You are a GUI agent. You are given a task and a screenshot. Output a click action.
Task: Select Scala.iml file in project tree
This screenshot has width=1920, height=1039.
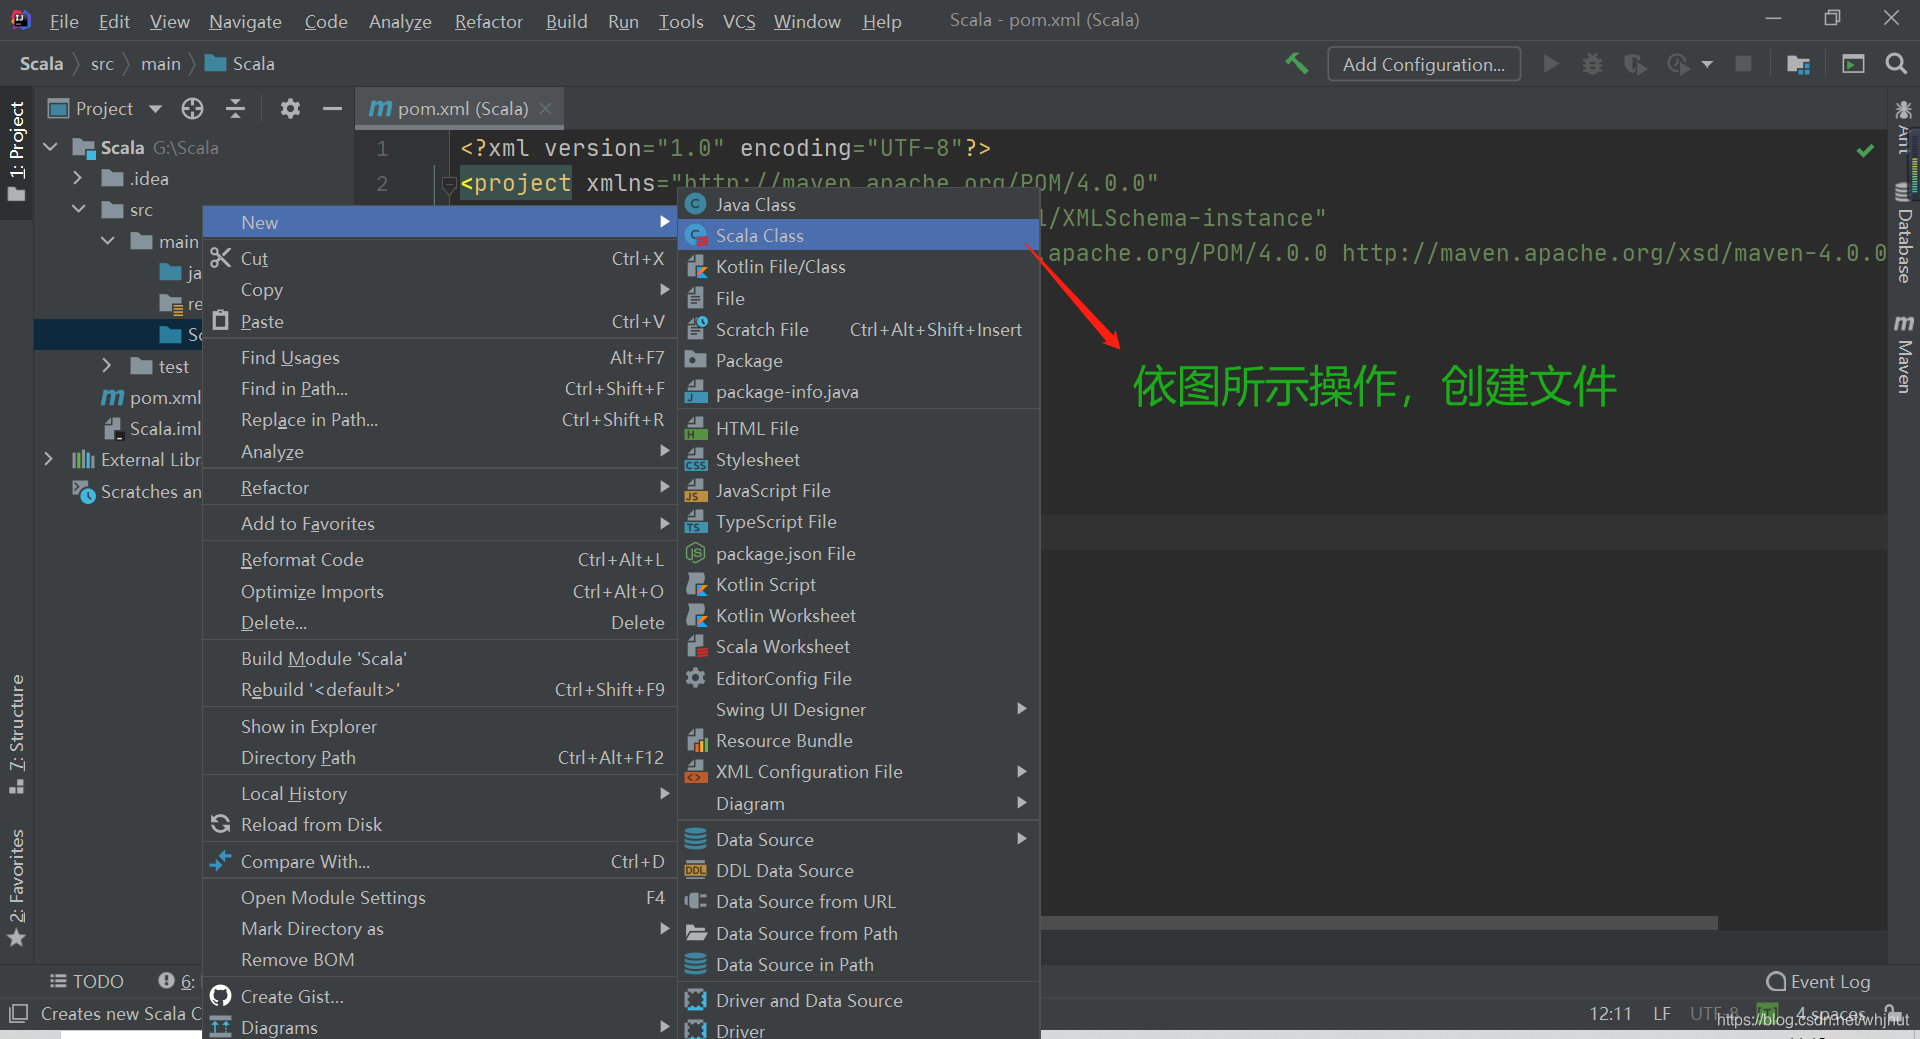tap(152, 428)
